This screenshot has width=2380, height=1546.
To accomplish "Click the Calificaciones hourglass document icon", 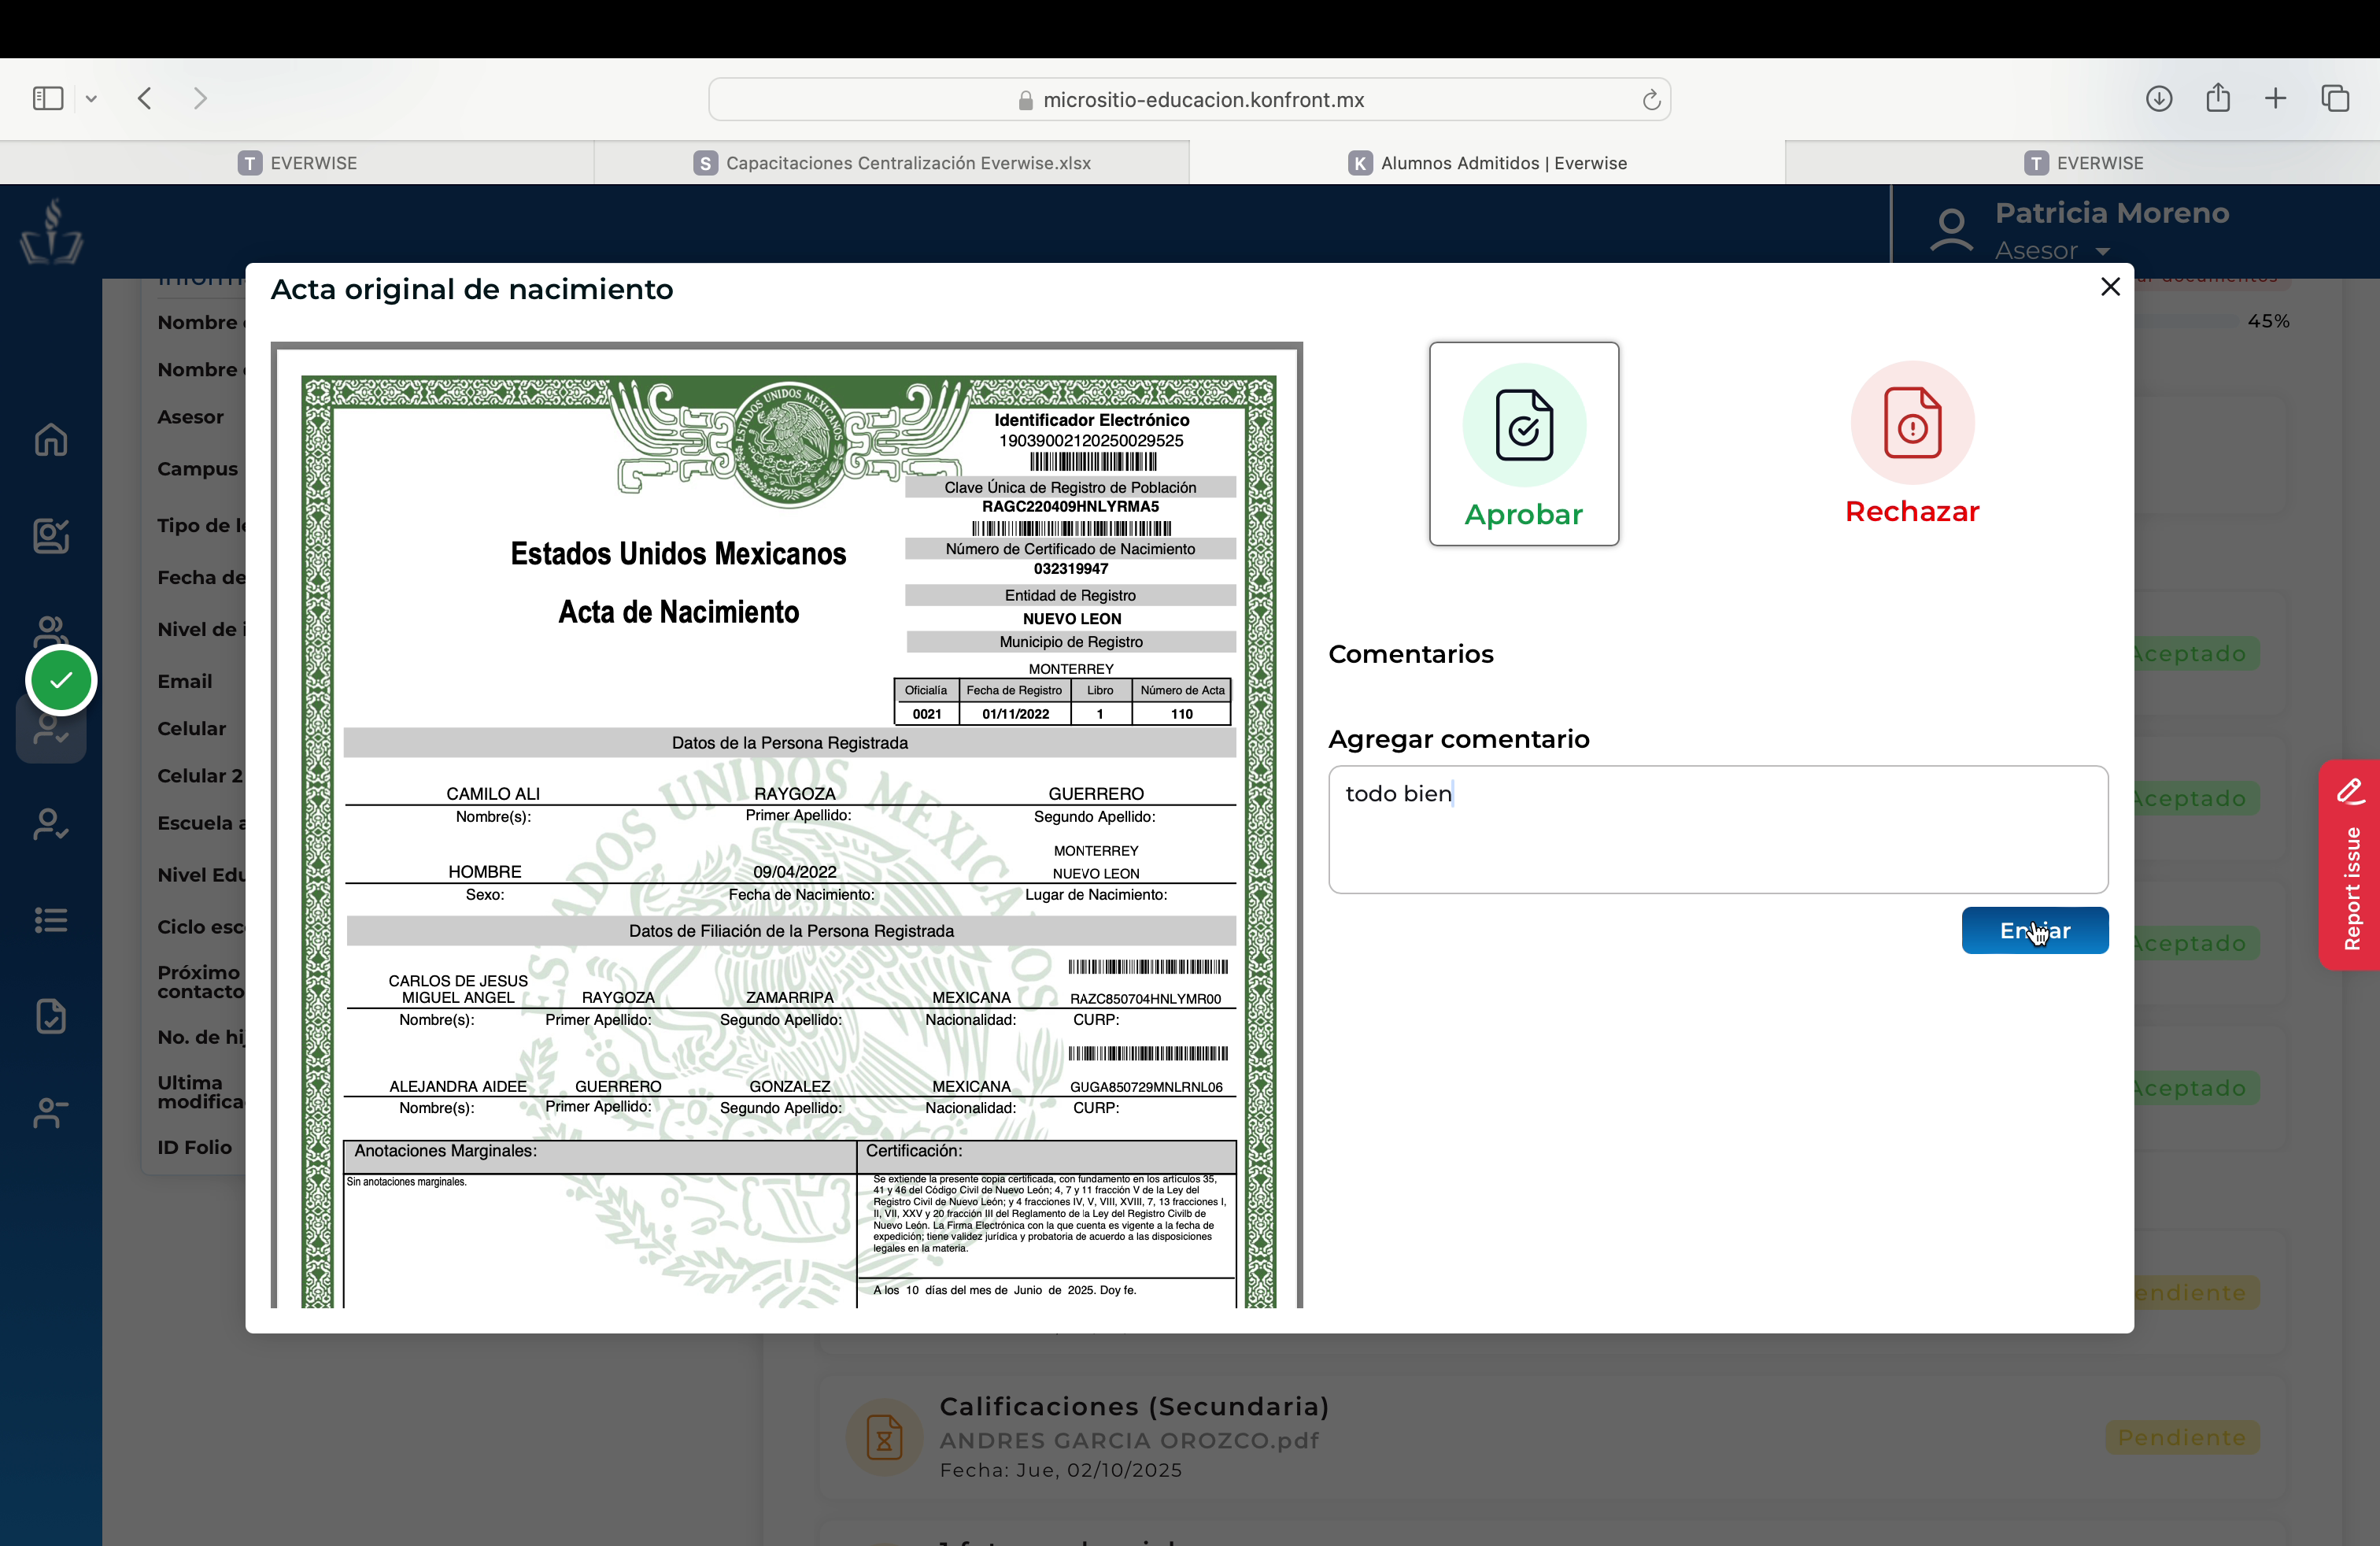I will (884, 1438).
